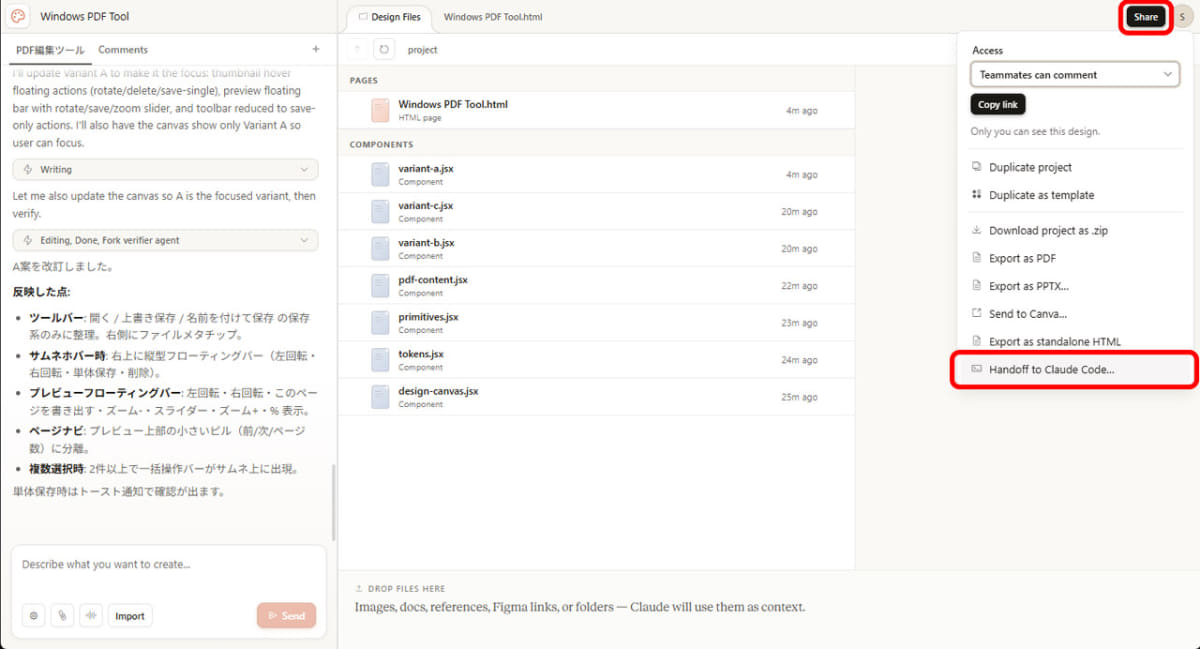Click the plus icon beside Comments tab

tap(316, 49)
